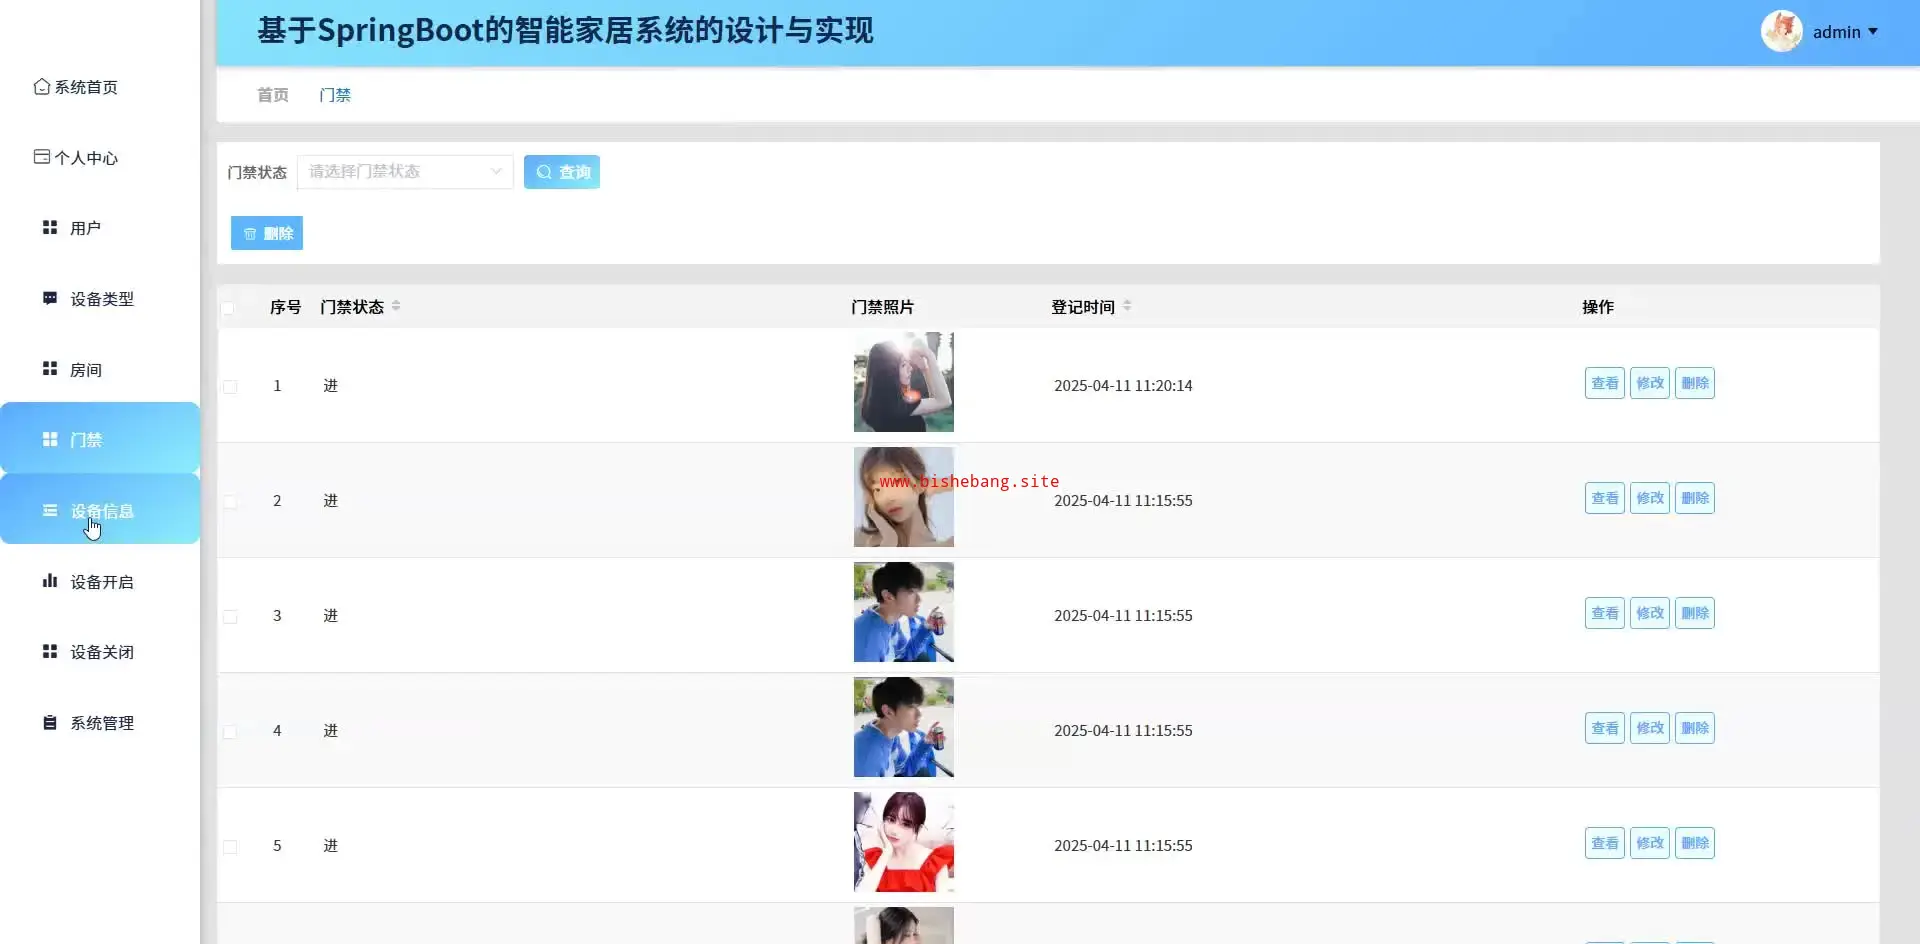The image size is (1920, 944).
Task: Open the access photo in row 2
Action: (904, 497)
